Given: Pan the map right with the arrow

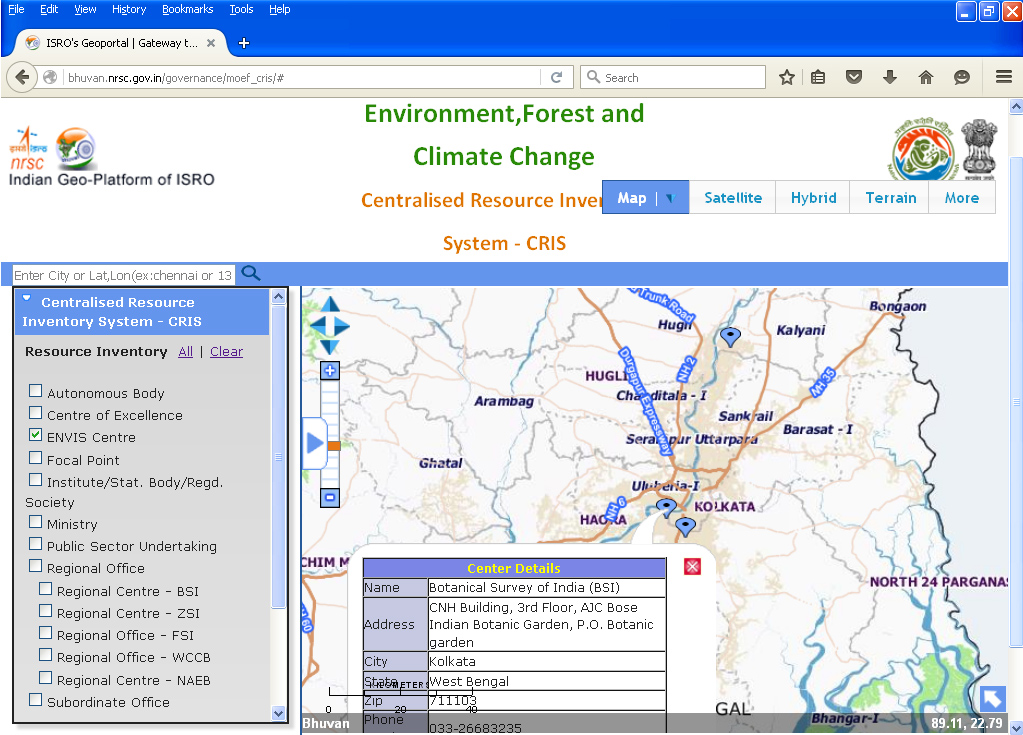Looking at the screenshot, I should pos(343,325).
